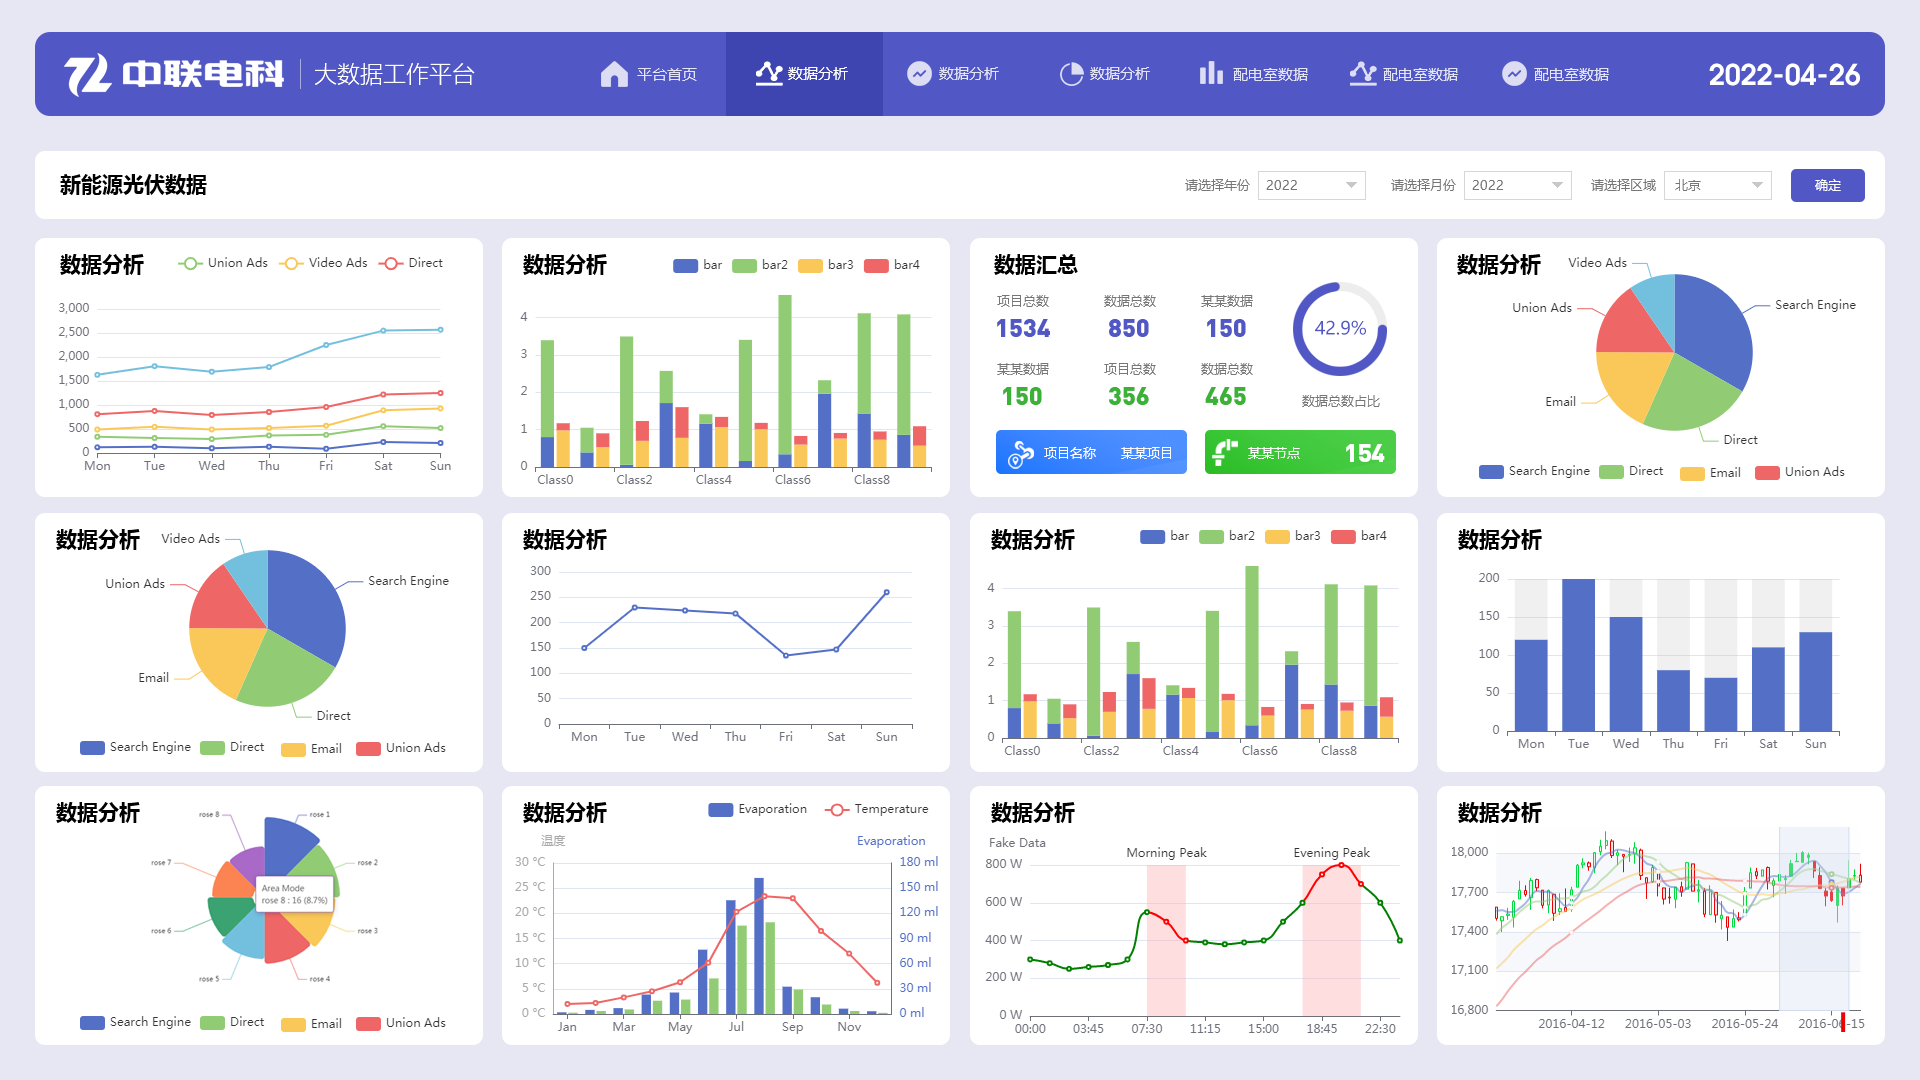
Task: Toggle bar4 legend in top-row bar chart
Action: tap(891, 265)
